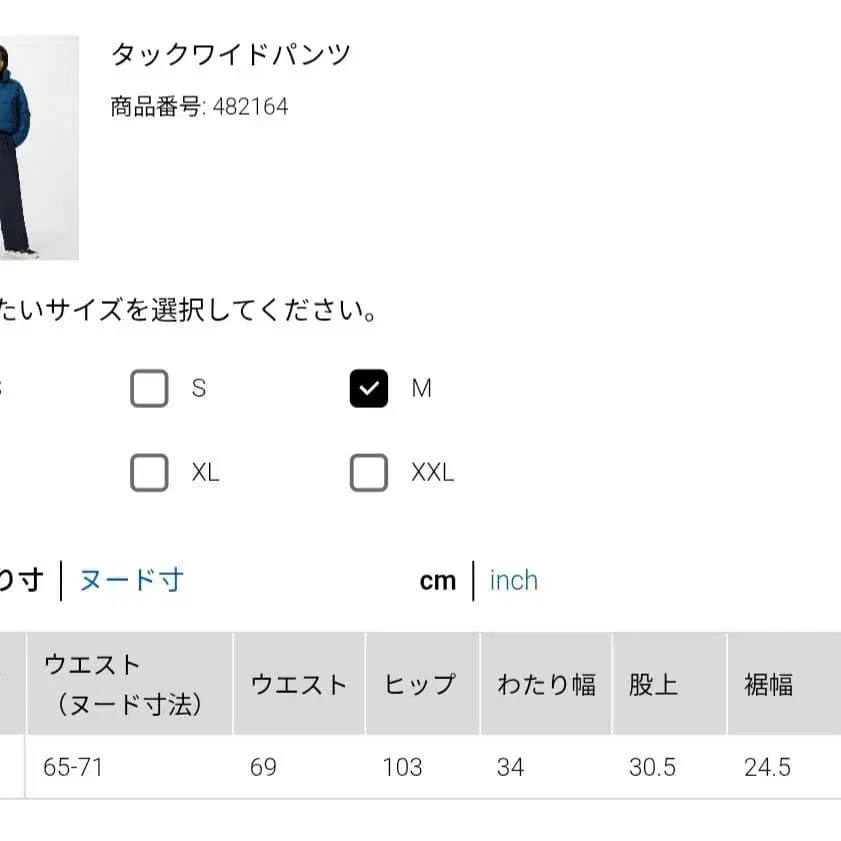This screenshot has width=841, height=841.
Task: Select the XL size checkbox
Action: (x=149, y=472)
